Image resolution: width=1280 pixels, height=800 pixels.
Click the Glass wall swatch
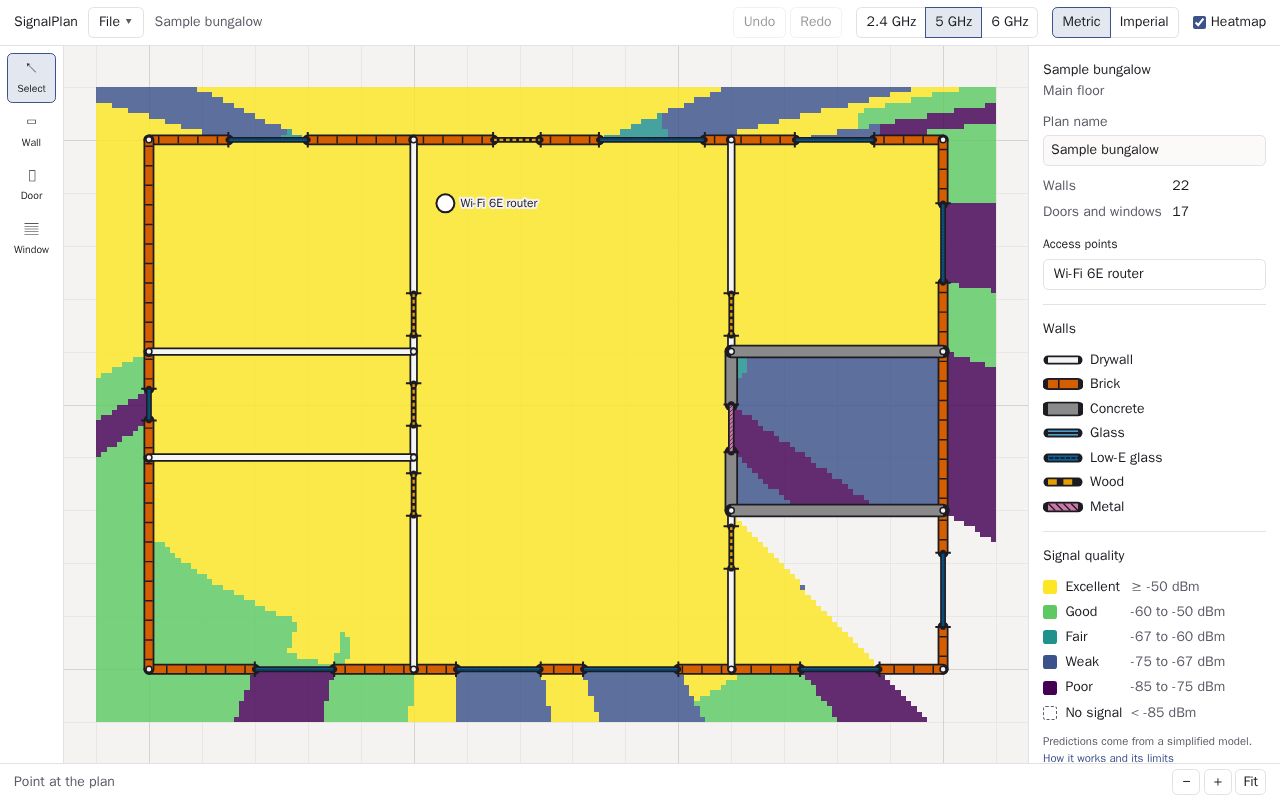[x=1063, y=433]
